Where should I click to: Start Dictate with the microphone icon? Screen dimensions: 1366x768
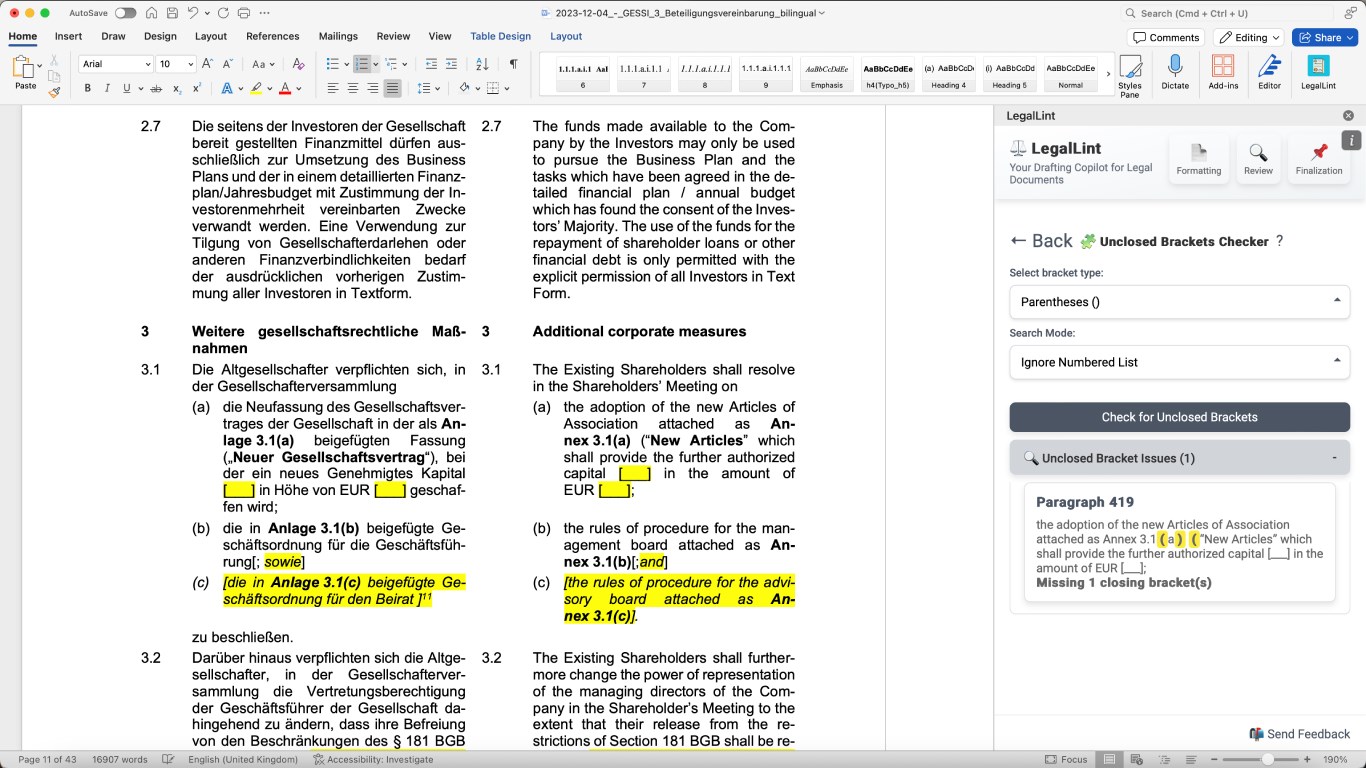(1175, 73)
